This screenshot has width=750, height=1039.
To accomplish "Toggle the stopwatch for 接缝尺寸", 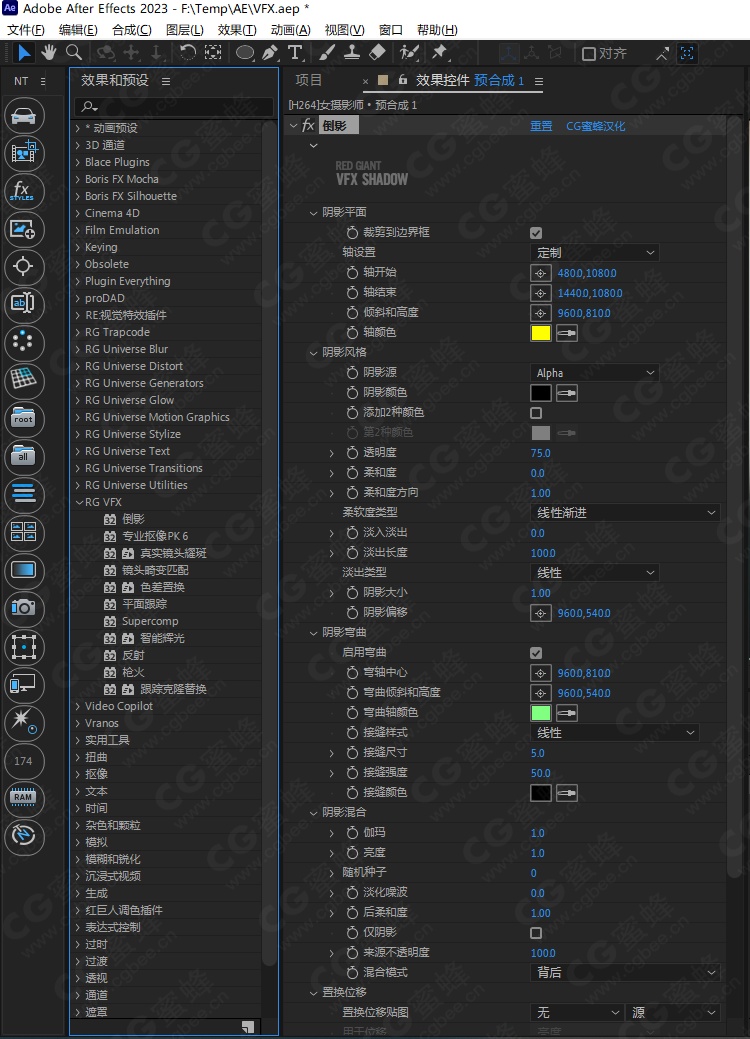I will 352,753.
